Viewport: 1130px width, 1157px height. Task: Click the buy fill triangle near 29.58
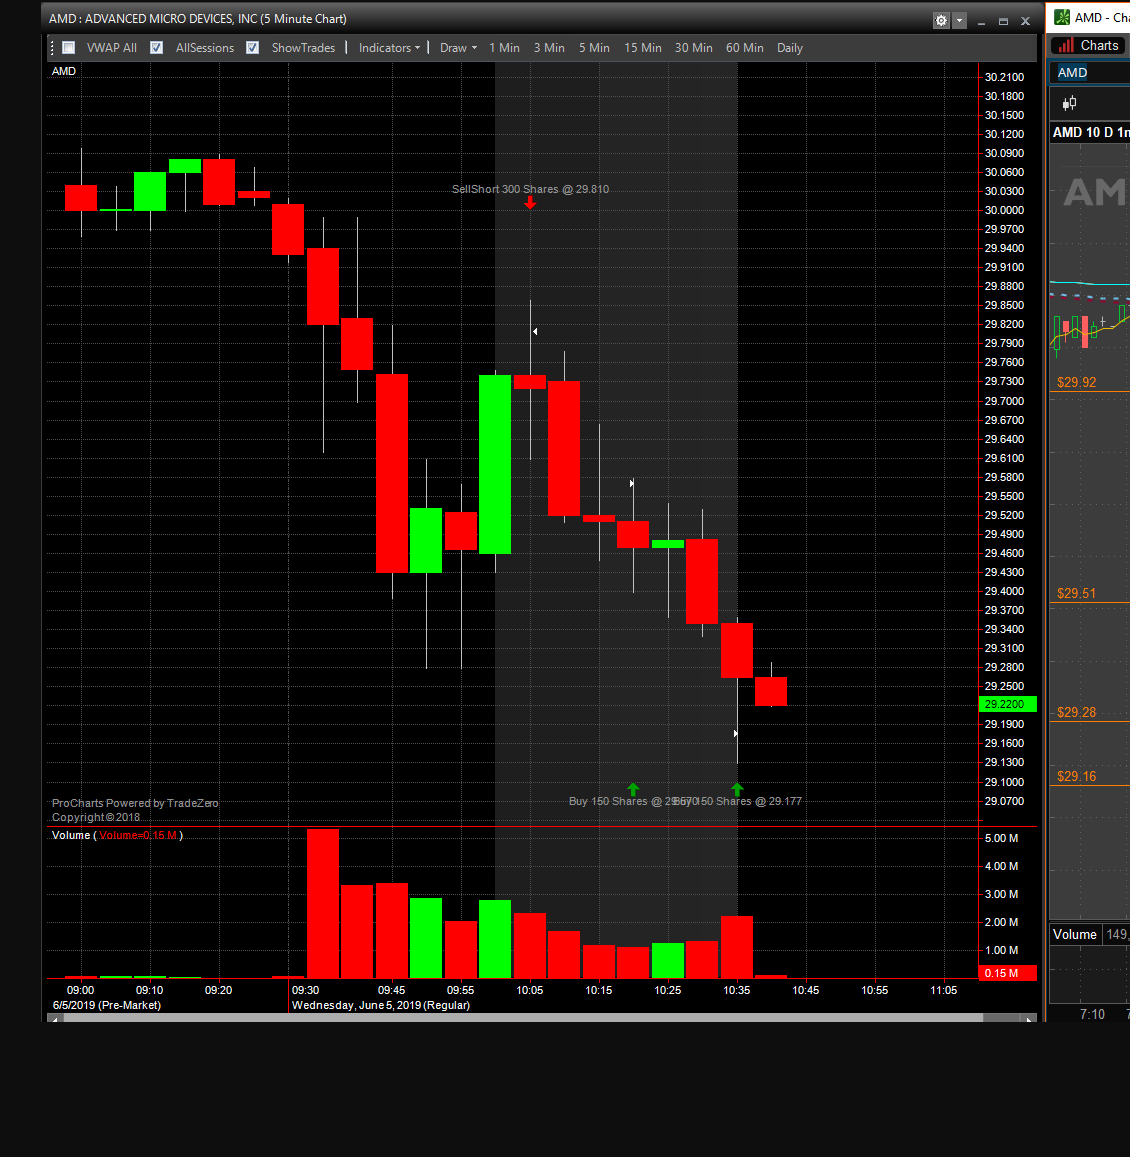[632, 483]
